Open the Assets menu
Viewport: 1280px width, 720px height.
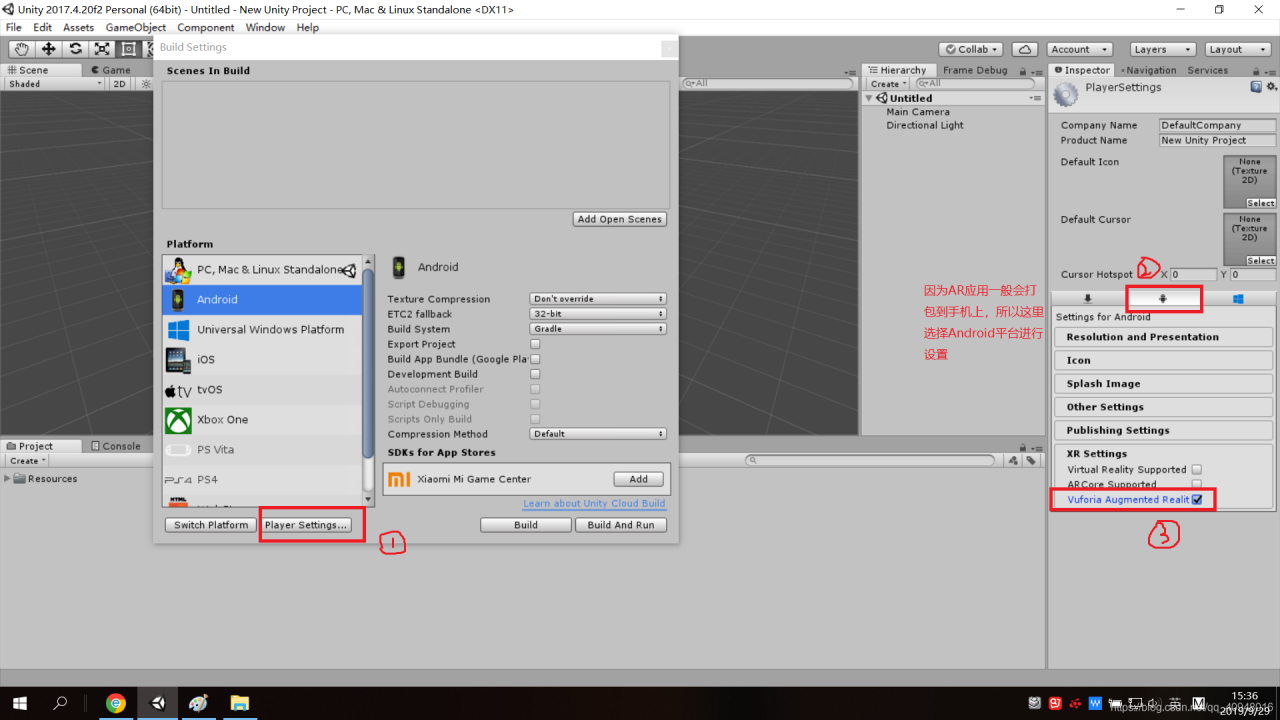tap(78, 27)
